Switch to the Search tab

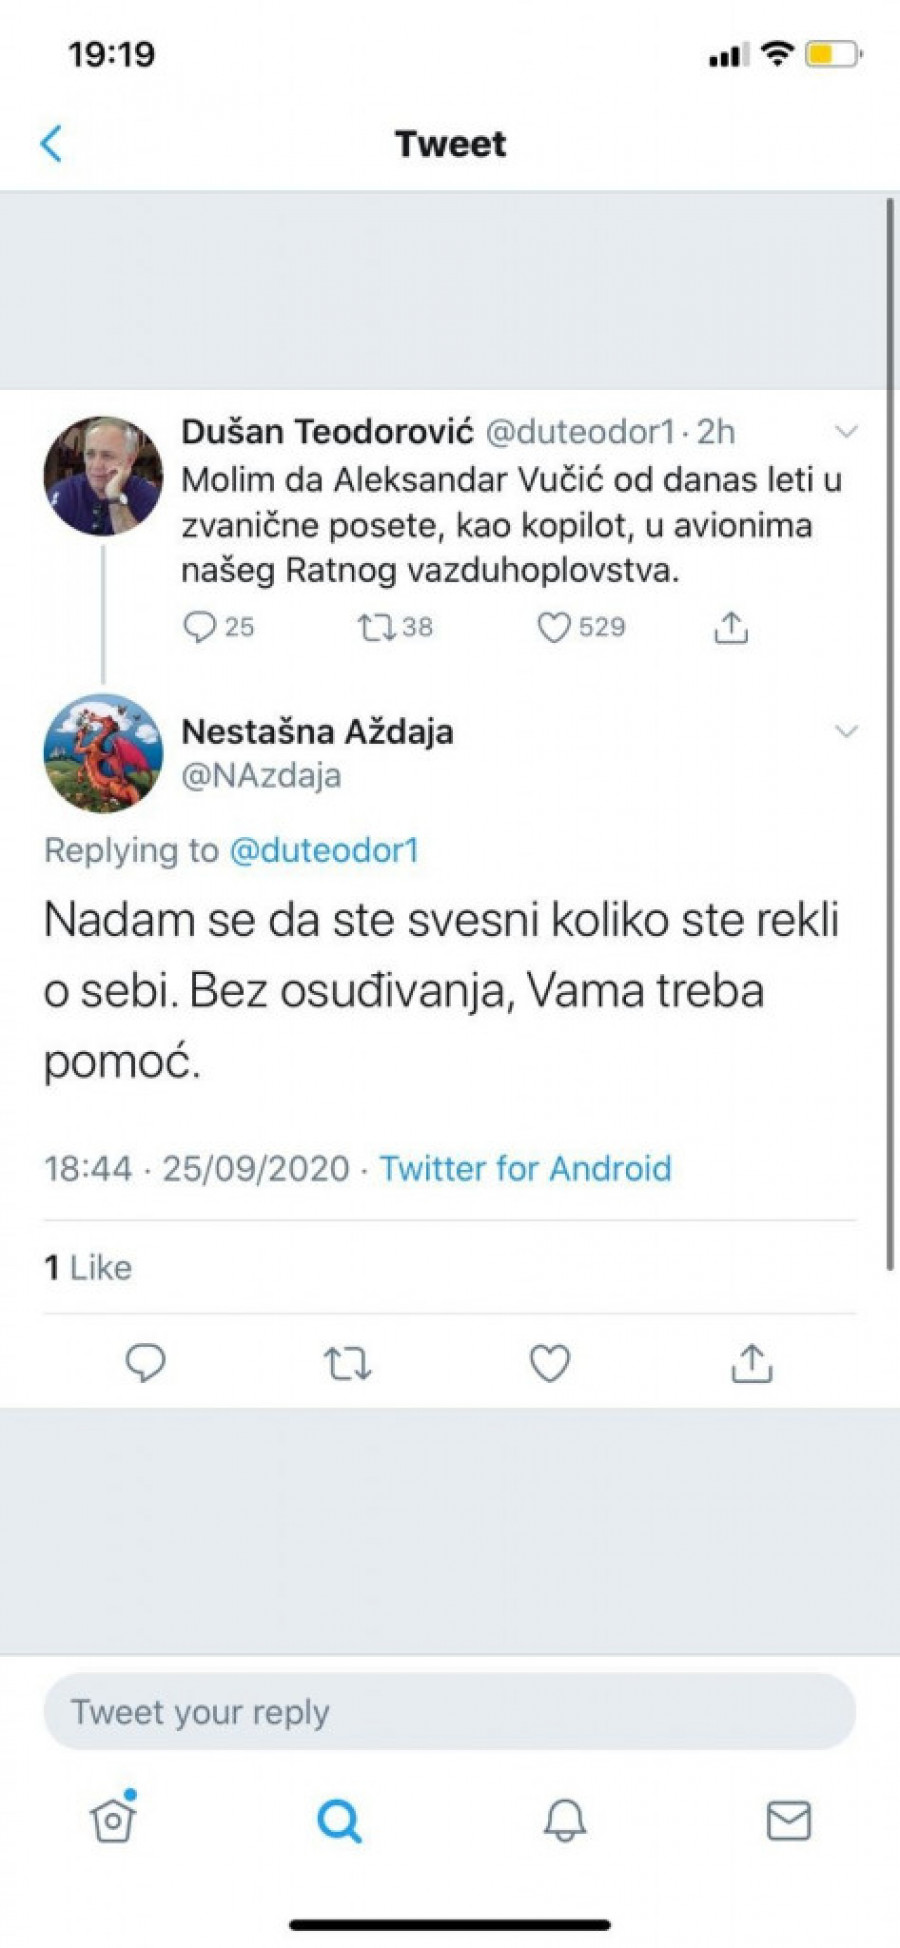(339, 1820)
